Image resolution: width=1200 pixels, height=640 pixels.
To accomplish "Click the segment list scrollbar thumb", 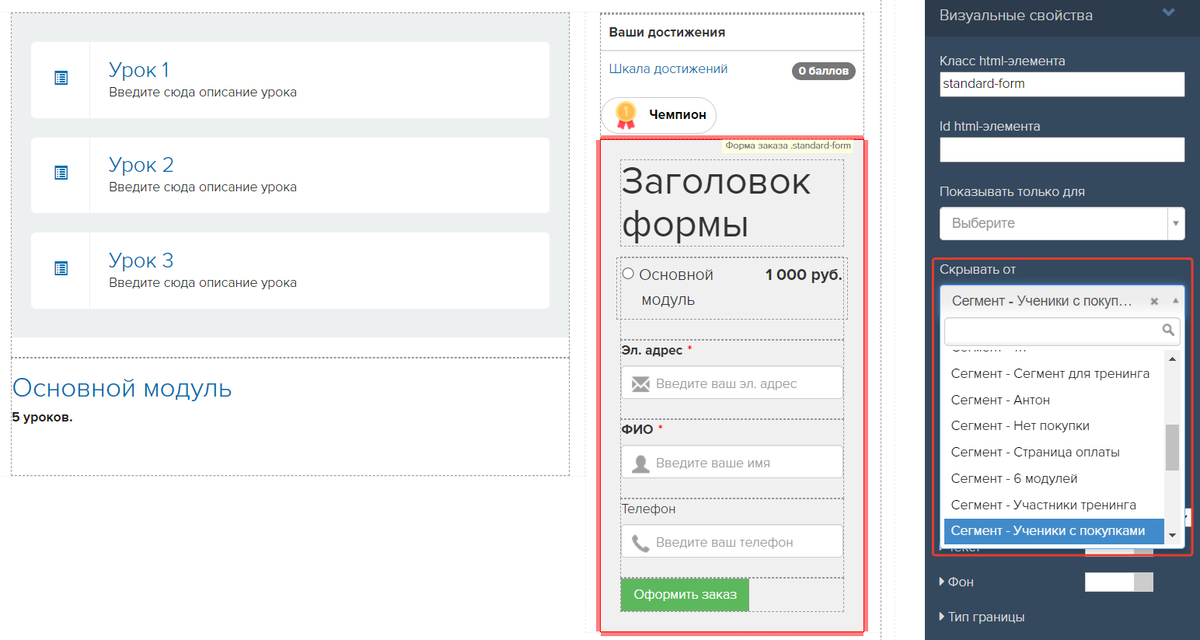I will coord(1173,447).
